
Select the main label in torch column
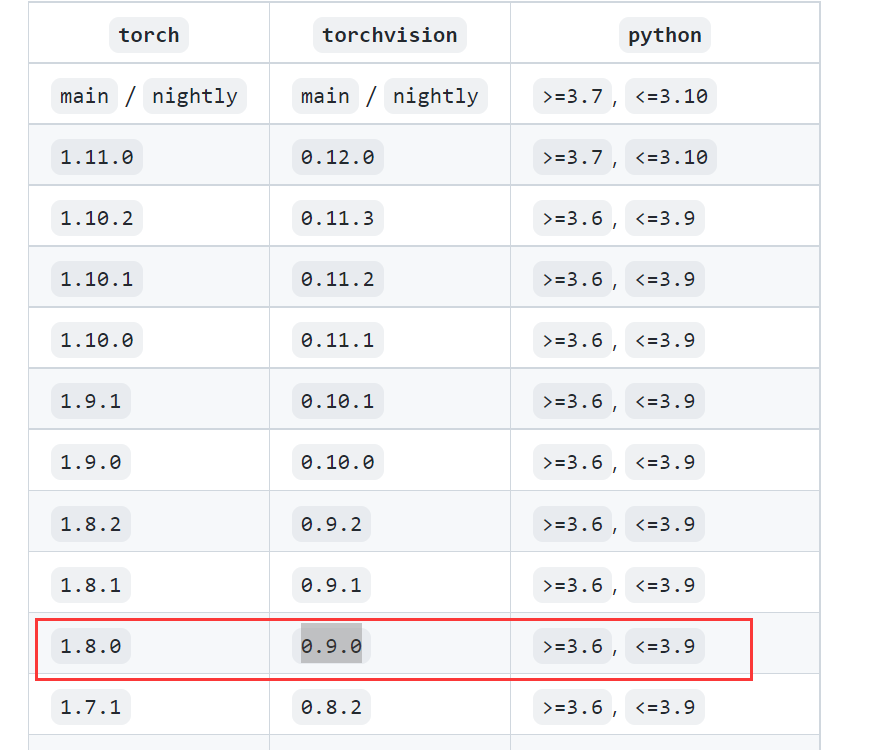pos(84,96)
